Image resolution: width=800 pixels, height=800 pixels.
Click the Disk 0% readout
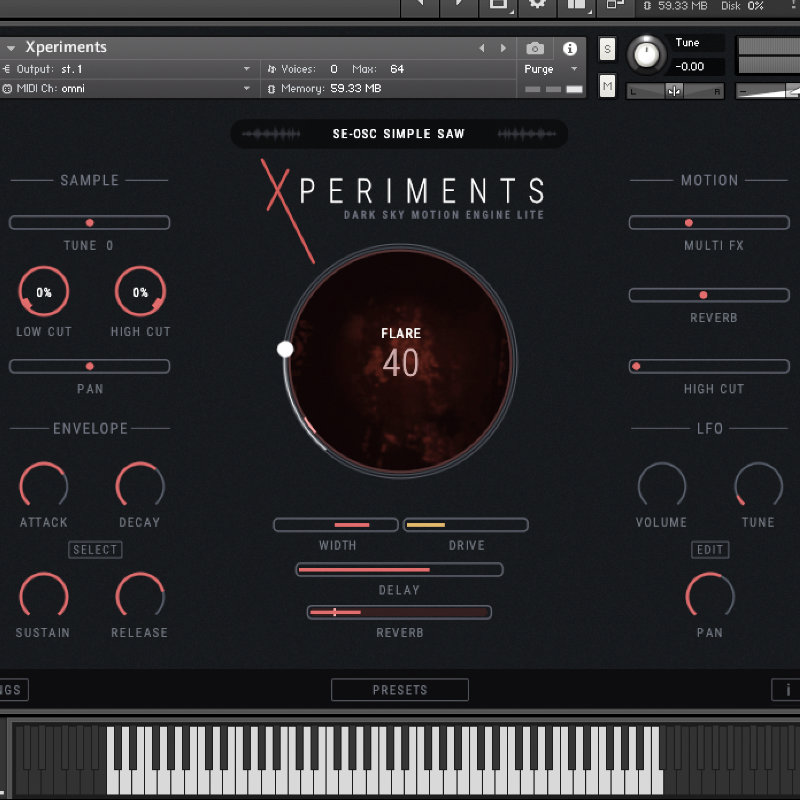742,6
